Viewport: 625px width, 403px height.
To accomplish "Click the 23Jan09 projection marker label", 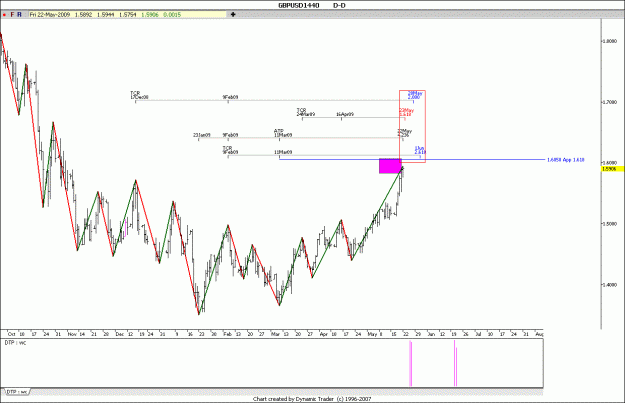I will point(202,135).
